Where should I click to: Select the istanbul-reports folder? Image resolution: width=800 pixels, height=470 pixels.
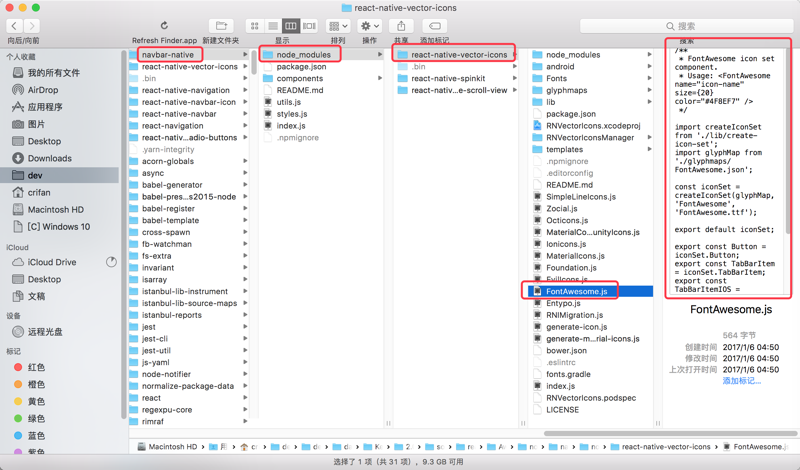(172, 315)
